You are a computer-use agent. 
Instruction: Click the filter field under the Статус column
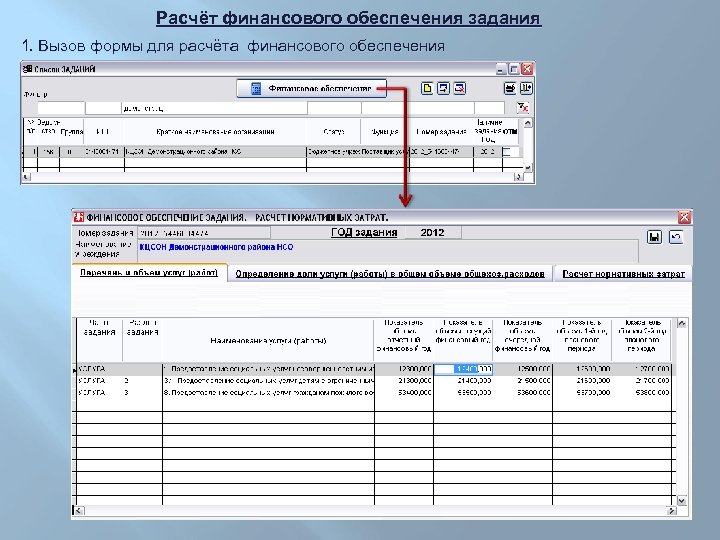point(334,108)
